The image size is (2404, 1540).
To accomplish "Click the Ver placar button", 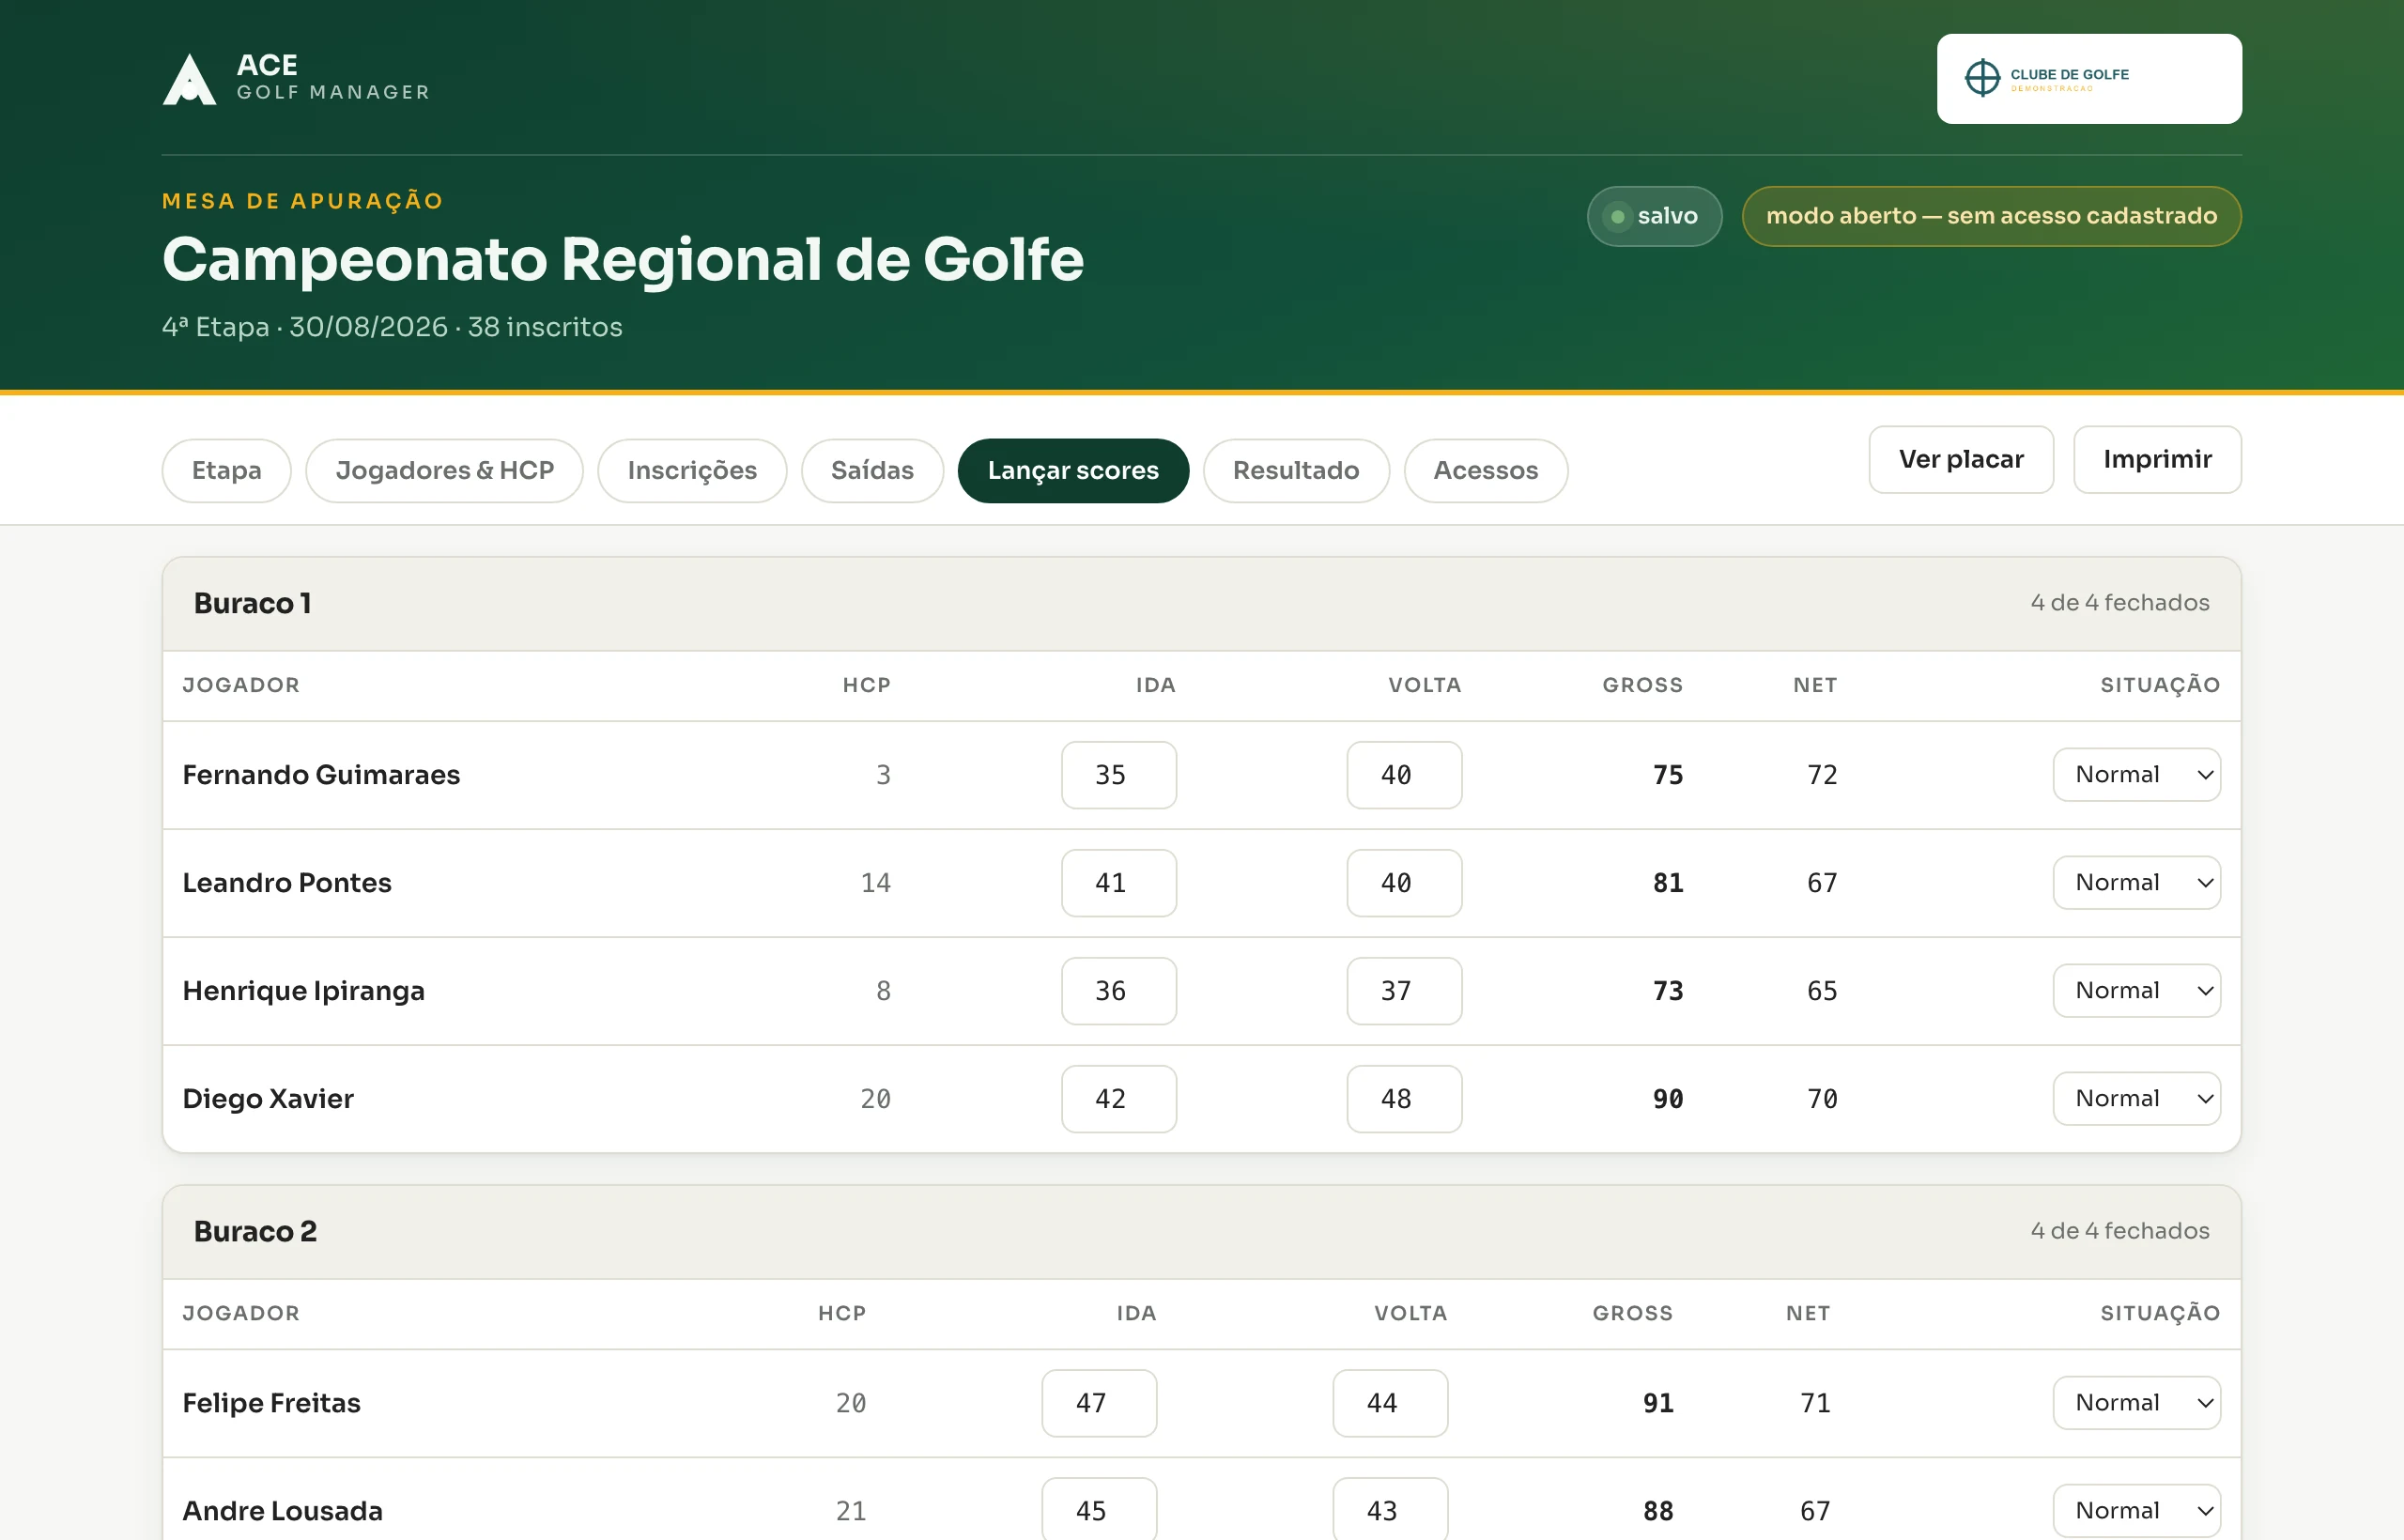I will 1961,460.
